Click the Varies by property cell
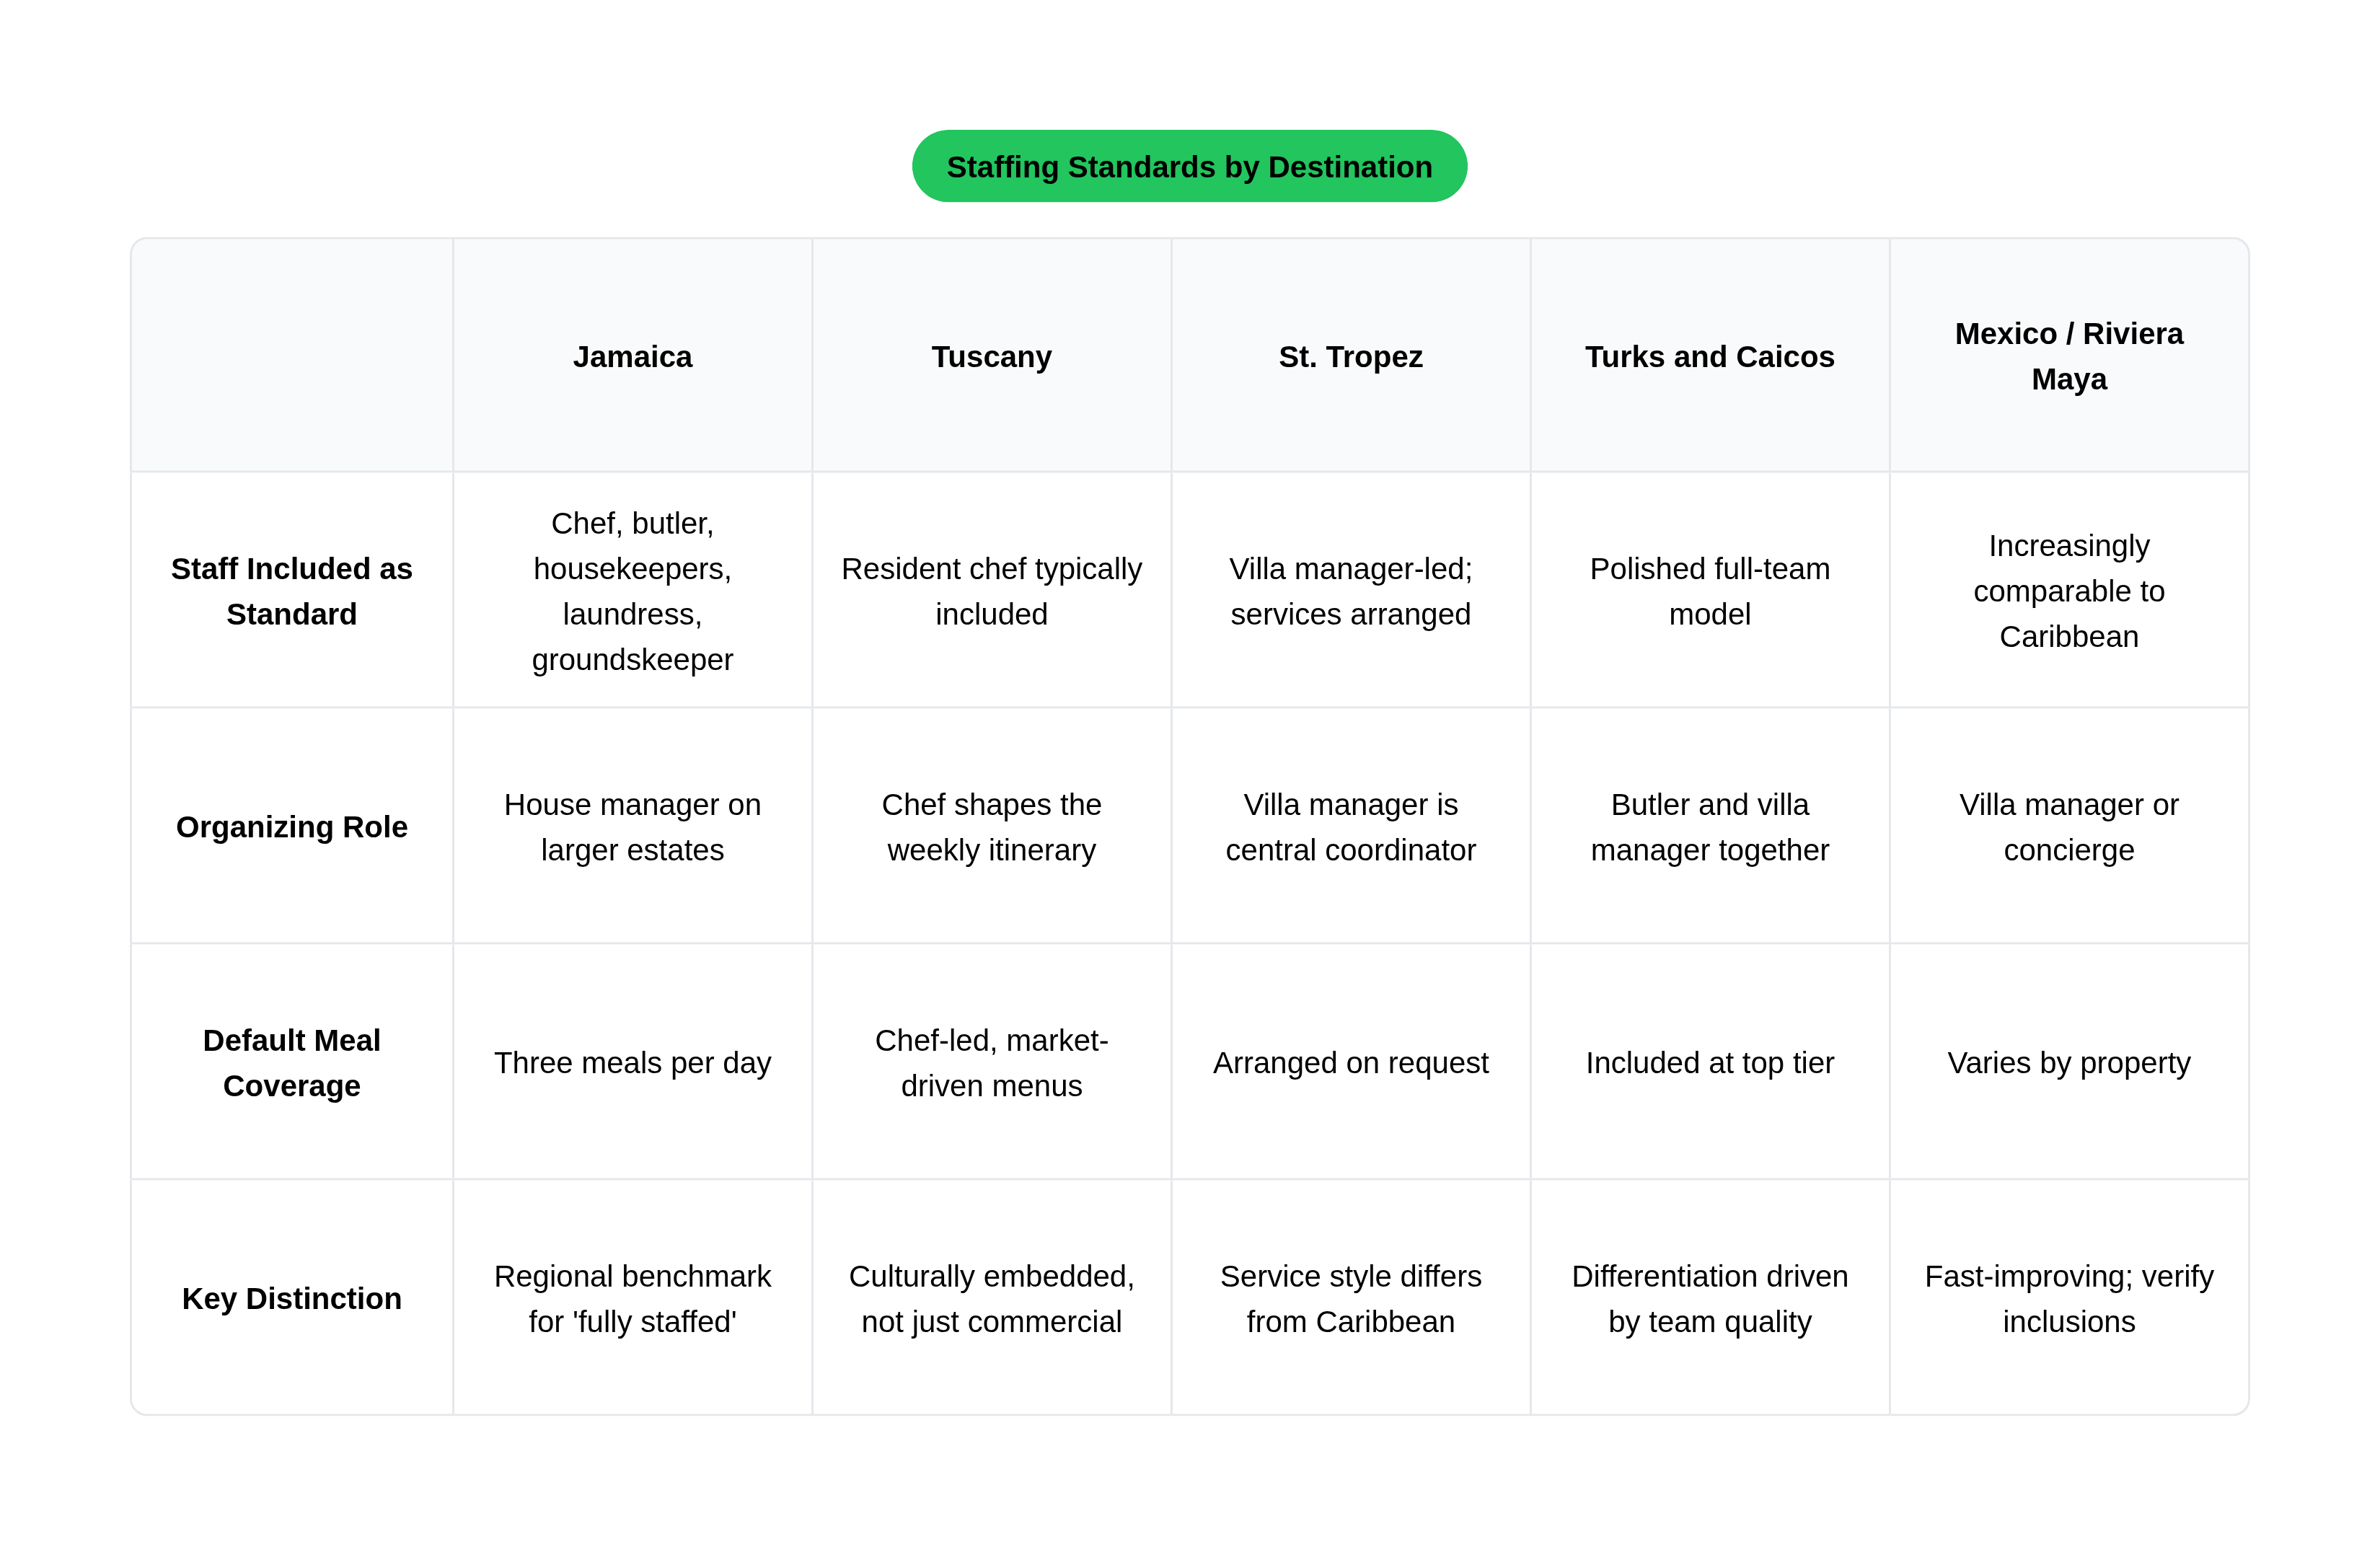This screenshot has height=1547, width=2380. tap(2069, 1062)
